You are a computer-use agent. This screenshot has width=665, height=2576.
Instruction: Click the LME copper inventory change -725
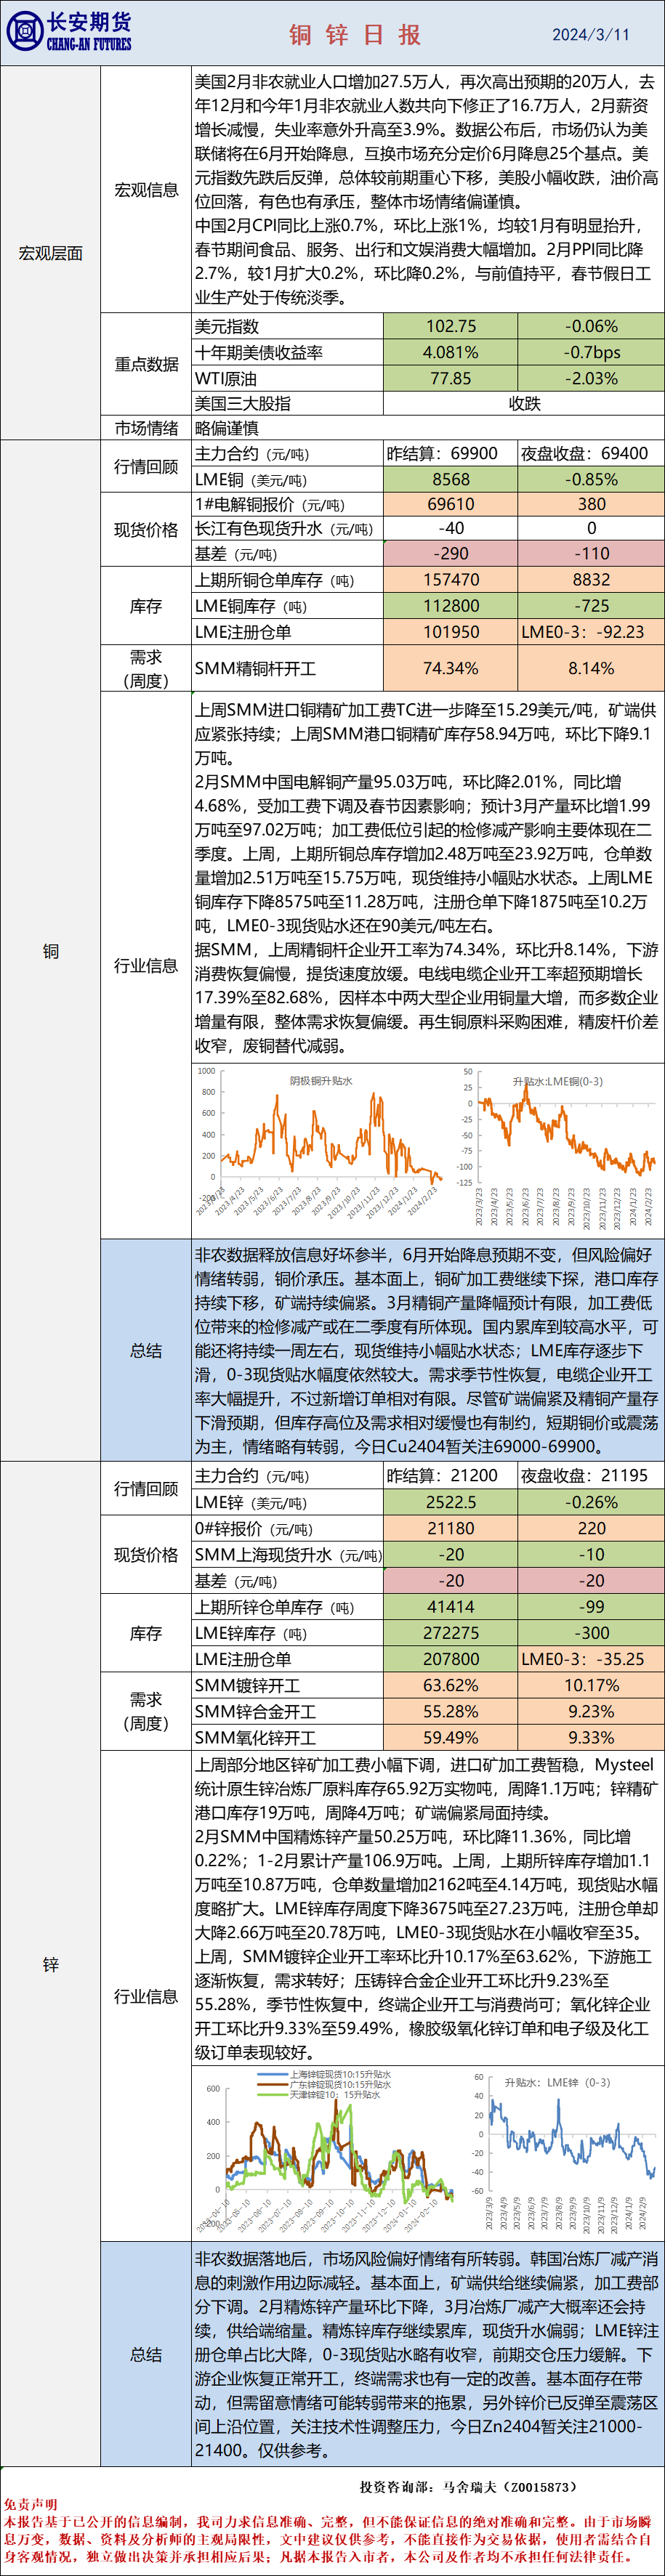(x=591, y=606)
